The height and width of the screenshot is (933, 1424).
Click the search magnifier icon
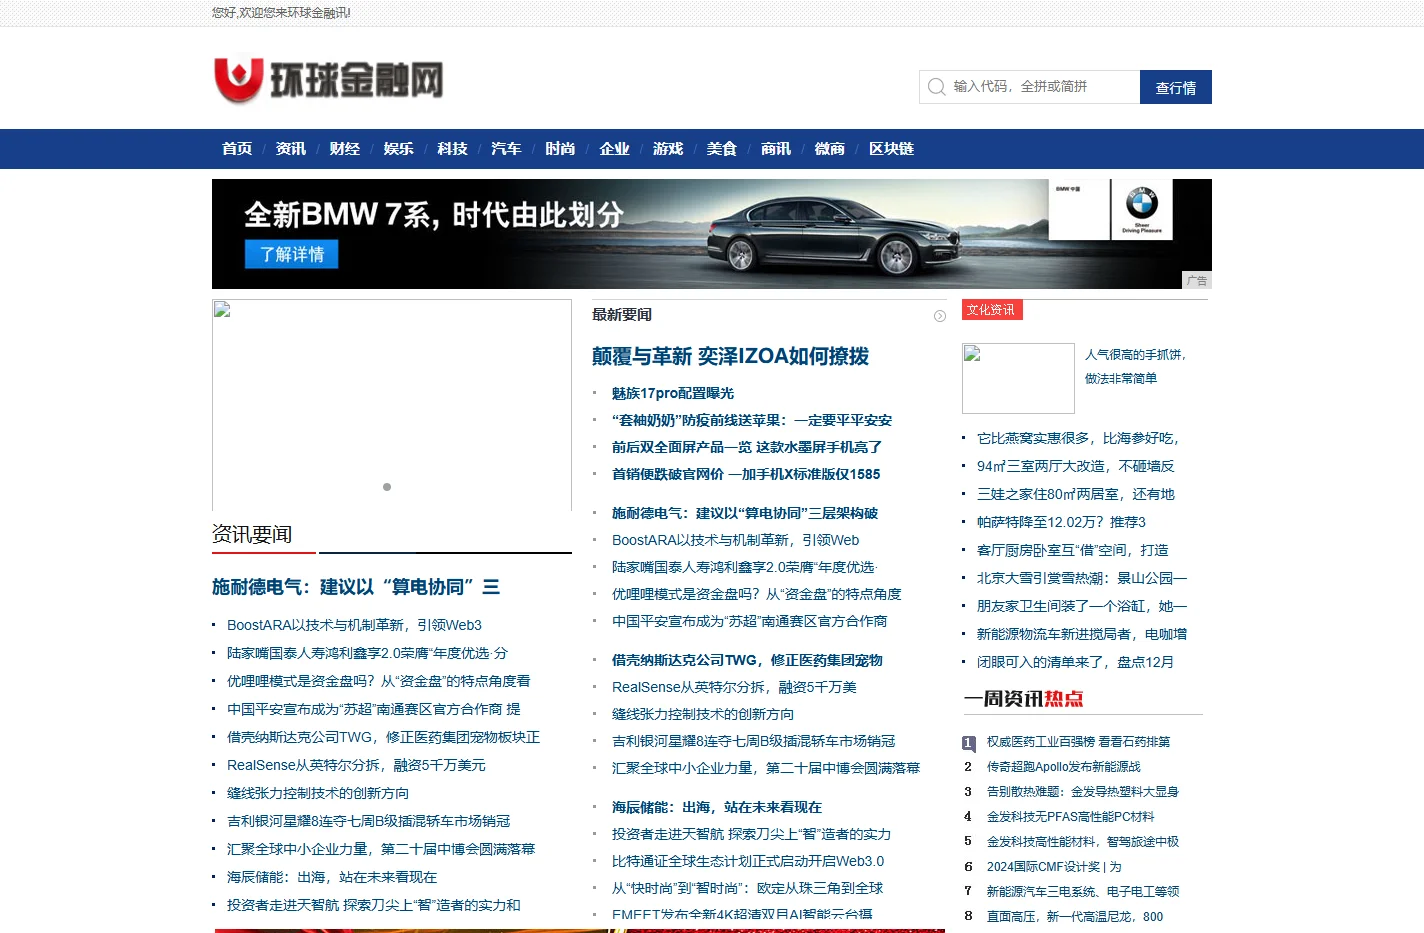point(936,87)
